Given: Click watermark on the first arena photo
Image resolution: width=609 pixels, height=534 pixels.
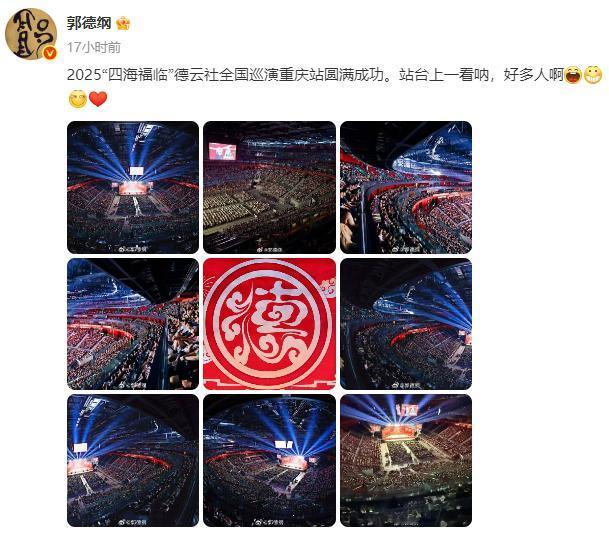Looking at the screenshot, I should point(133,249).
